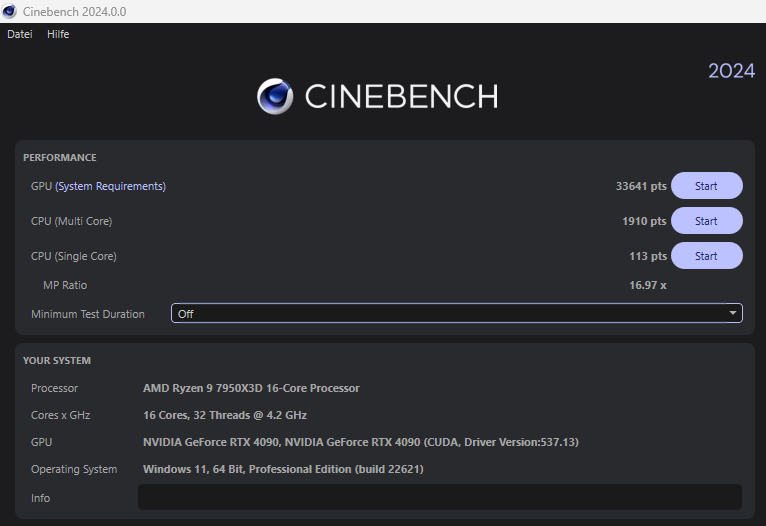766x526 pixels.
Task: Start the CPU Single Core benchmark
Action: click(x=706, y=256)
